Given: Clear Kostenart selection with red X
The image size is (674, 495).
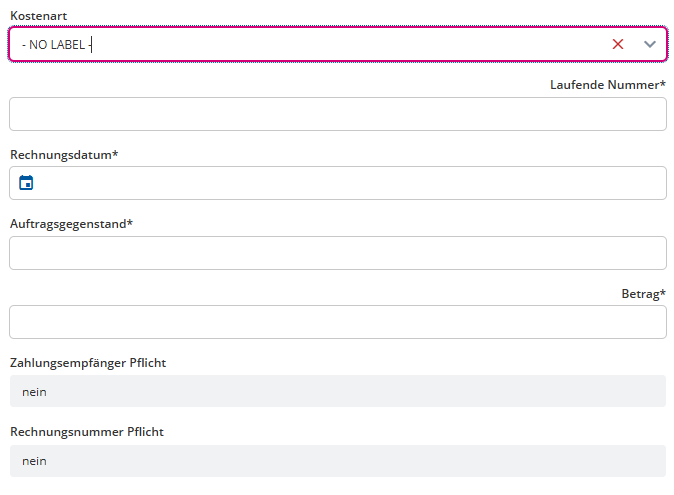Looking at the screenshot, I should [618, 44].
